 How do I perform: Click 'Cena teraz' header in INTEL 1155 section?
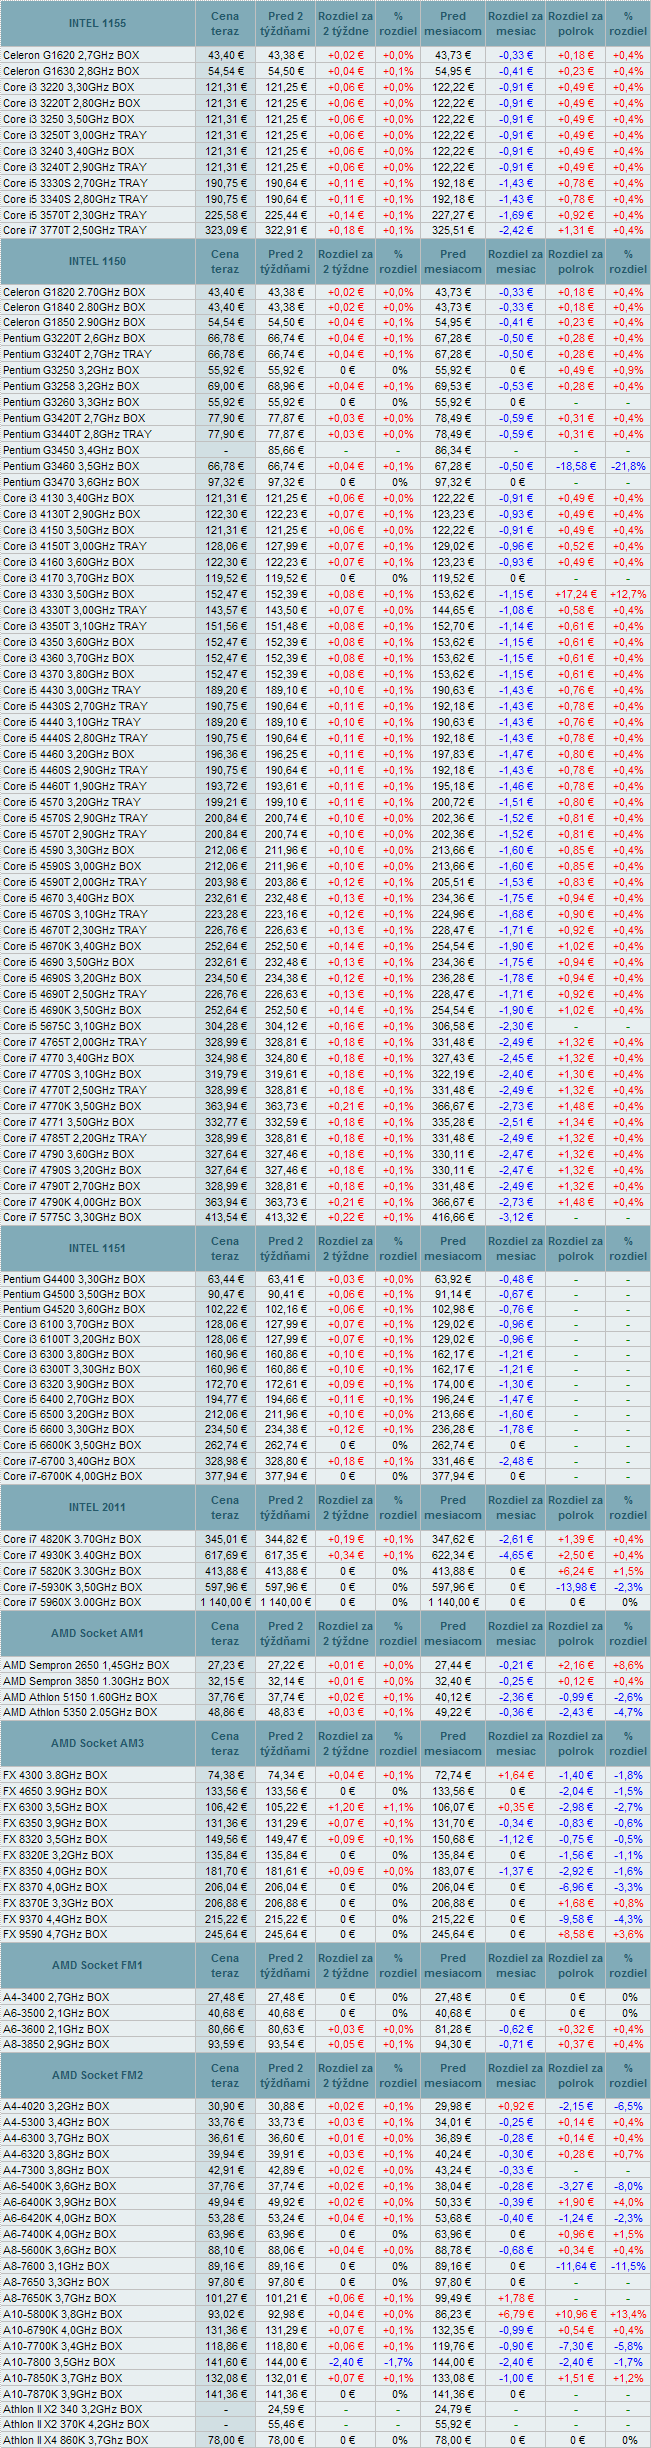[225, 23]
